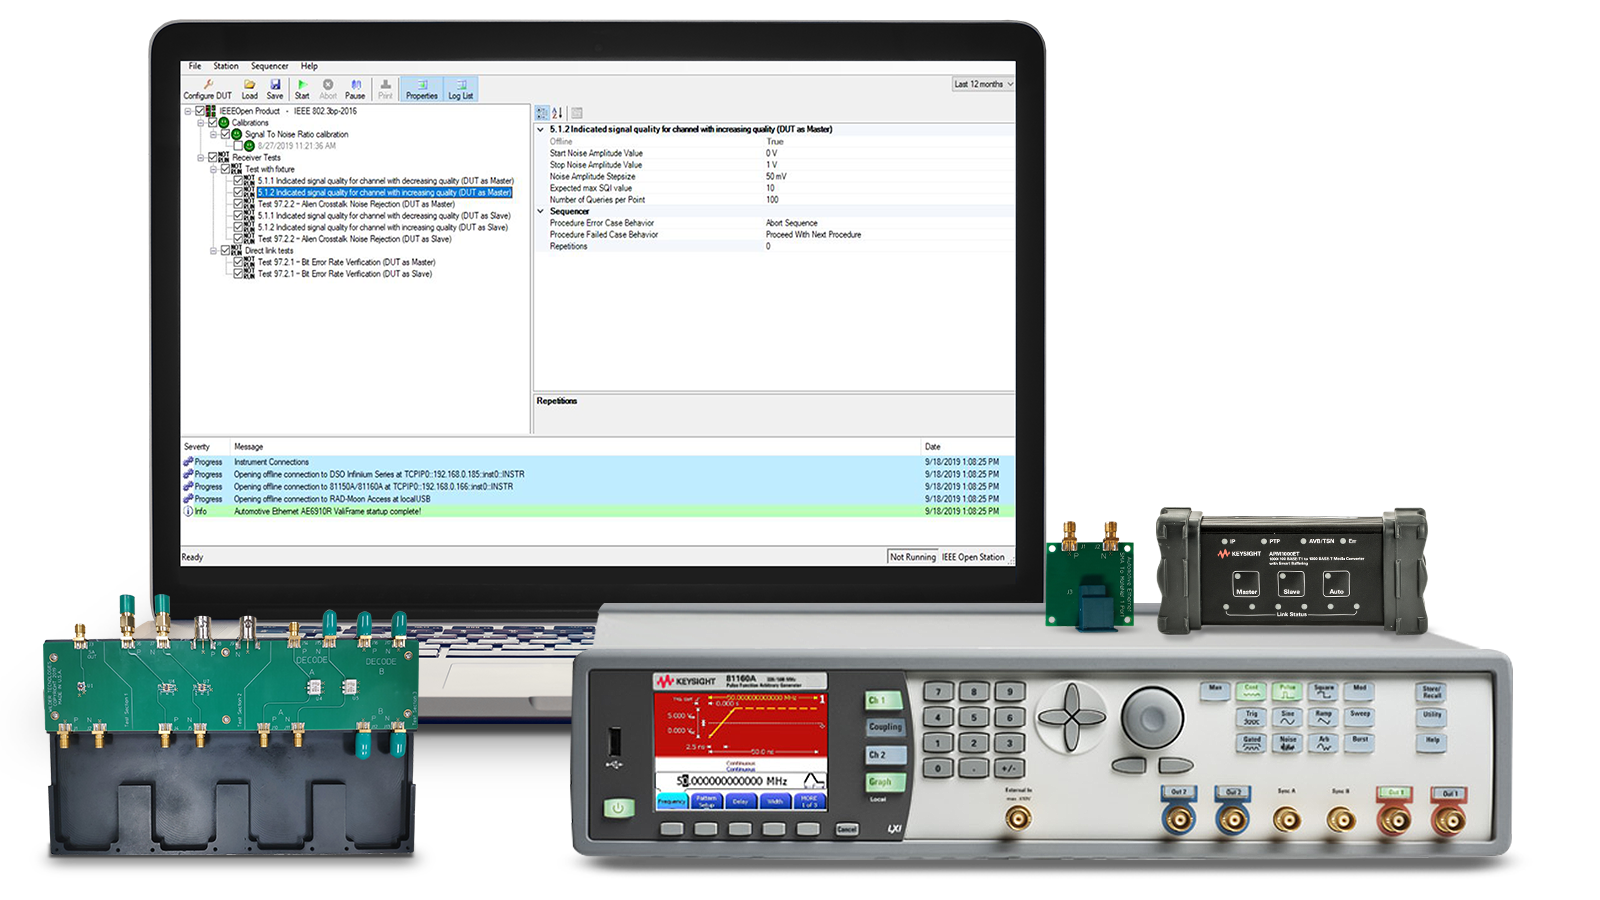
Task: Click the smiley icon beside the 8/27/2019 entry
Action: pos(250,146)
